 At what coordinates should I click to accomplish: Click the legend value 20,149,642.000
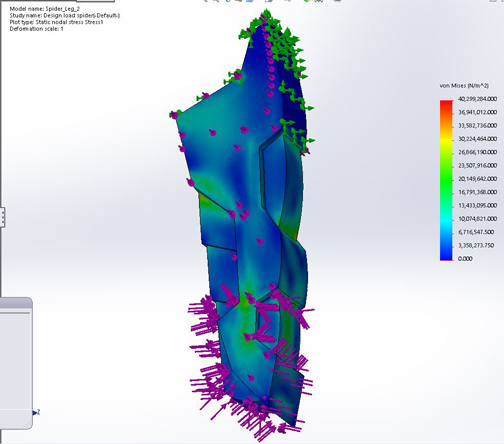click(x=477, y=179)
